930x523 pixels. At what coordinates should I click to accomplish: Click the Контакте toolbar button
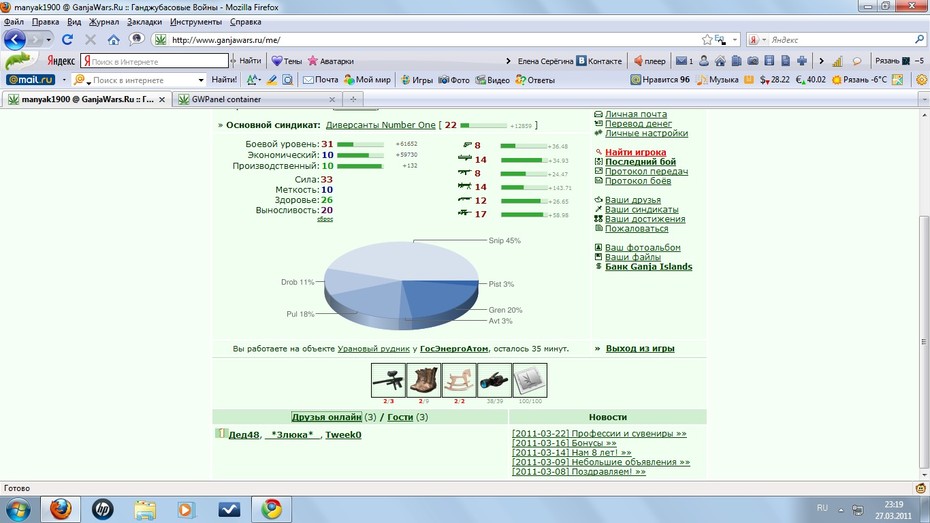(x=600, y=61)
